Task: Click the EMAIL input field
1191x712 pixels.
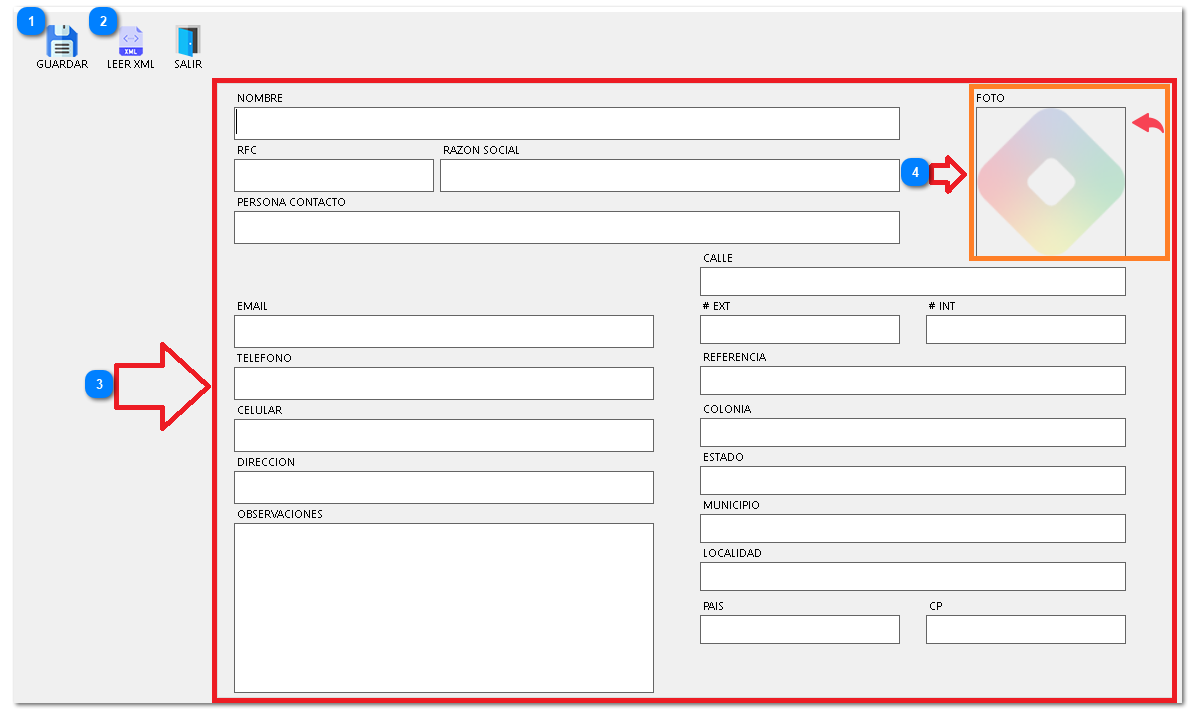Action: pyautogui.click(x=443, y=331)
